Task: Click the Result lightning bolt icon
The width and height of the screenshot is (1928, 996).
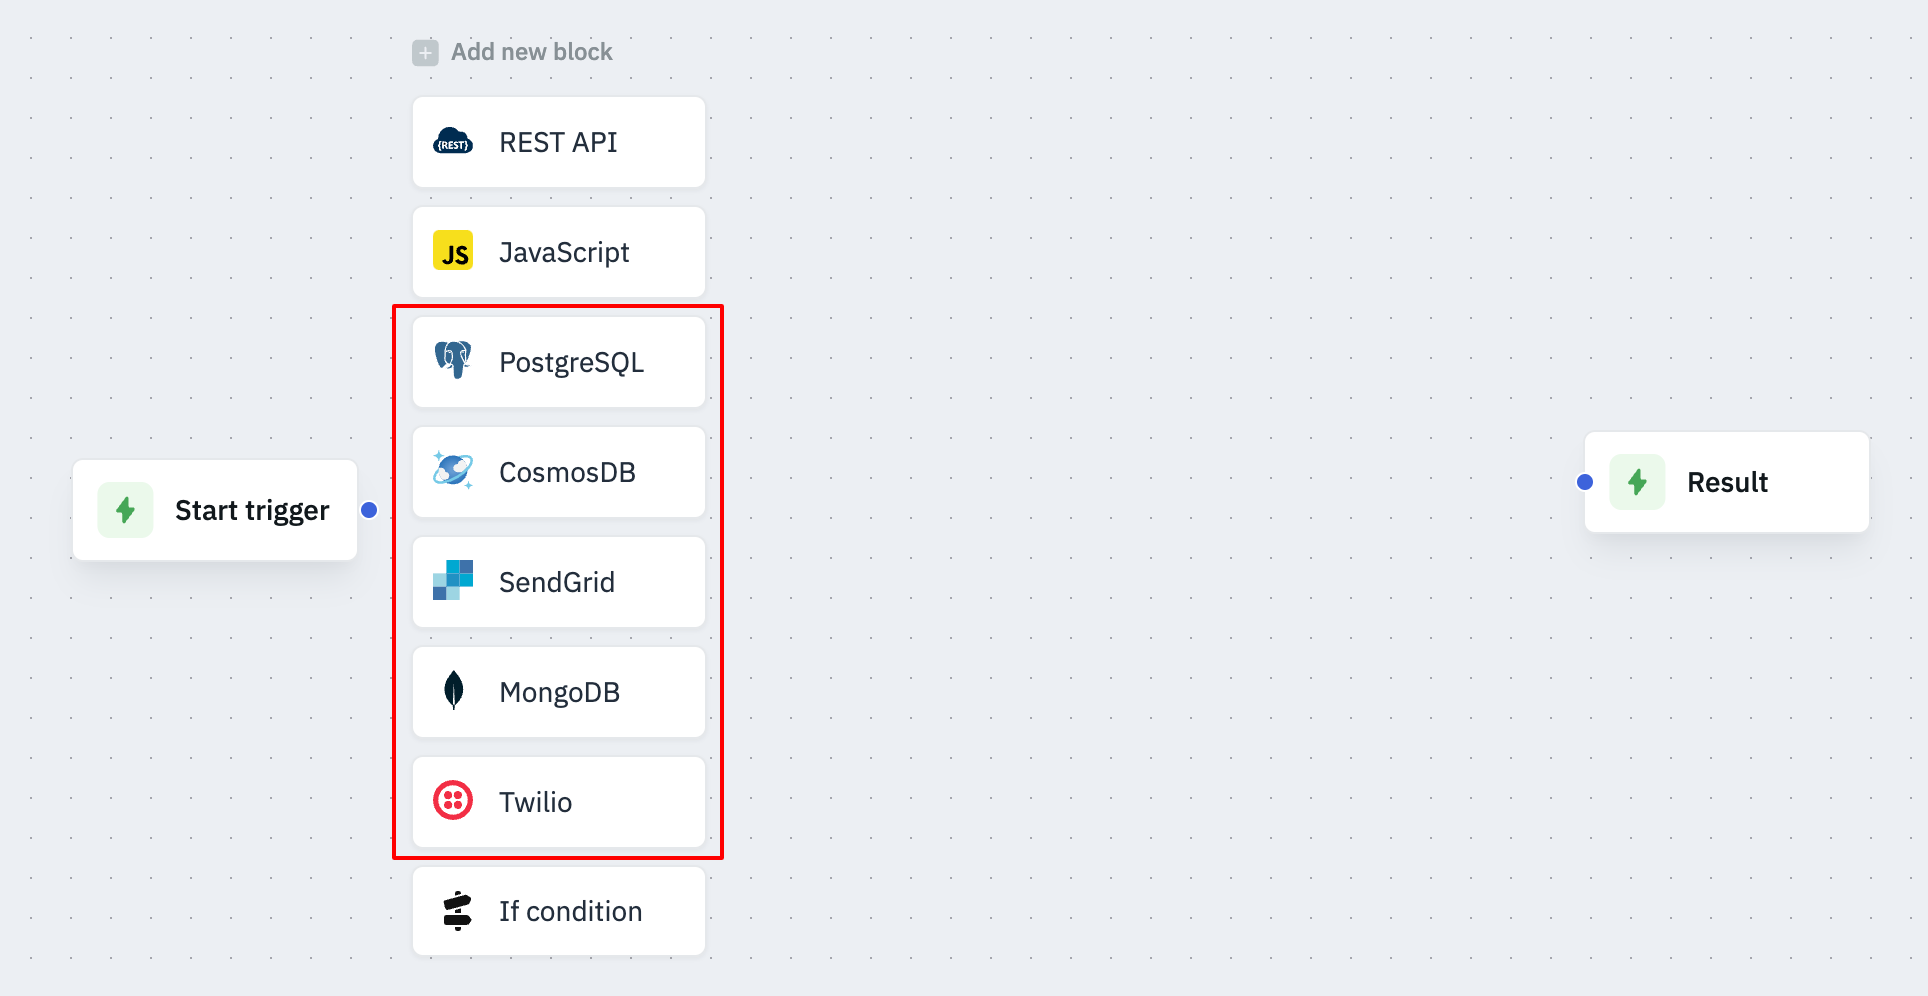Action: [1637, 482]
